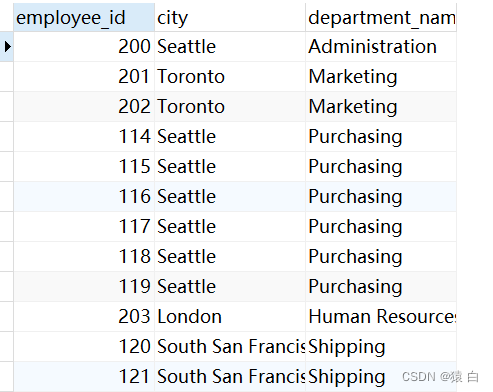Click the row selector beside employee 116
Screen dimensions: 493x392
click(x=7, y=197)
